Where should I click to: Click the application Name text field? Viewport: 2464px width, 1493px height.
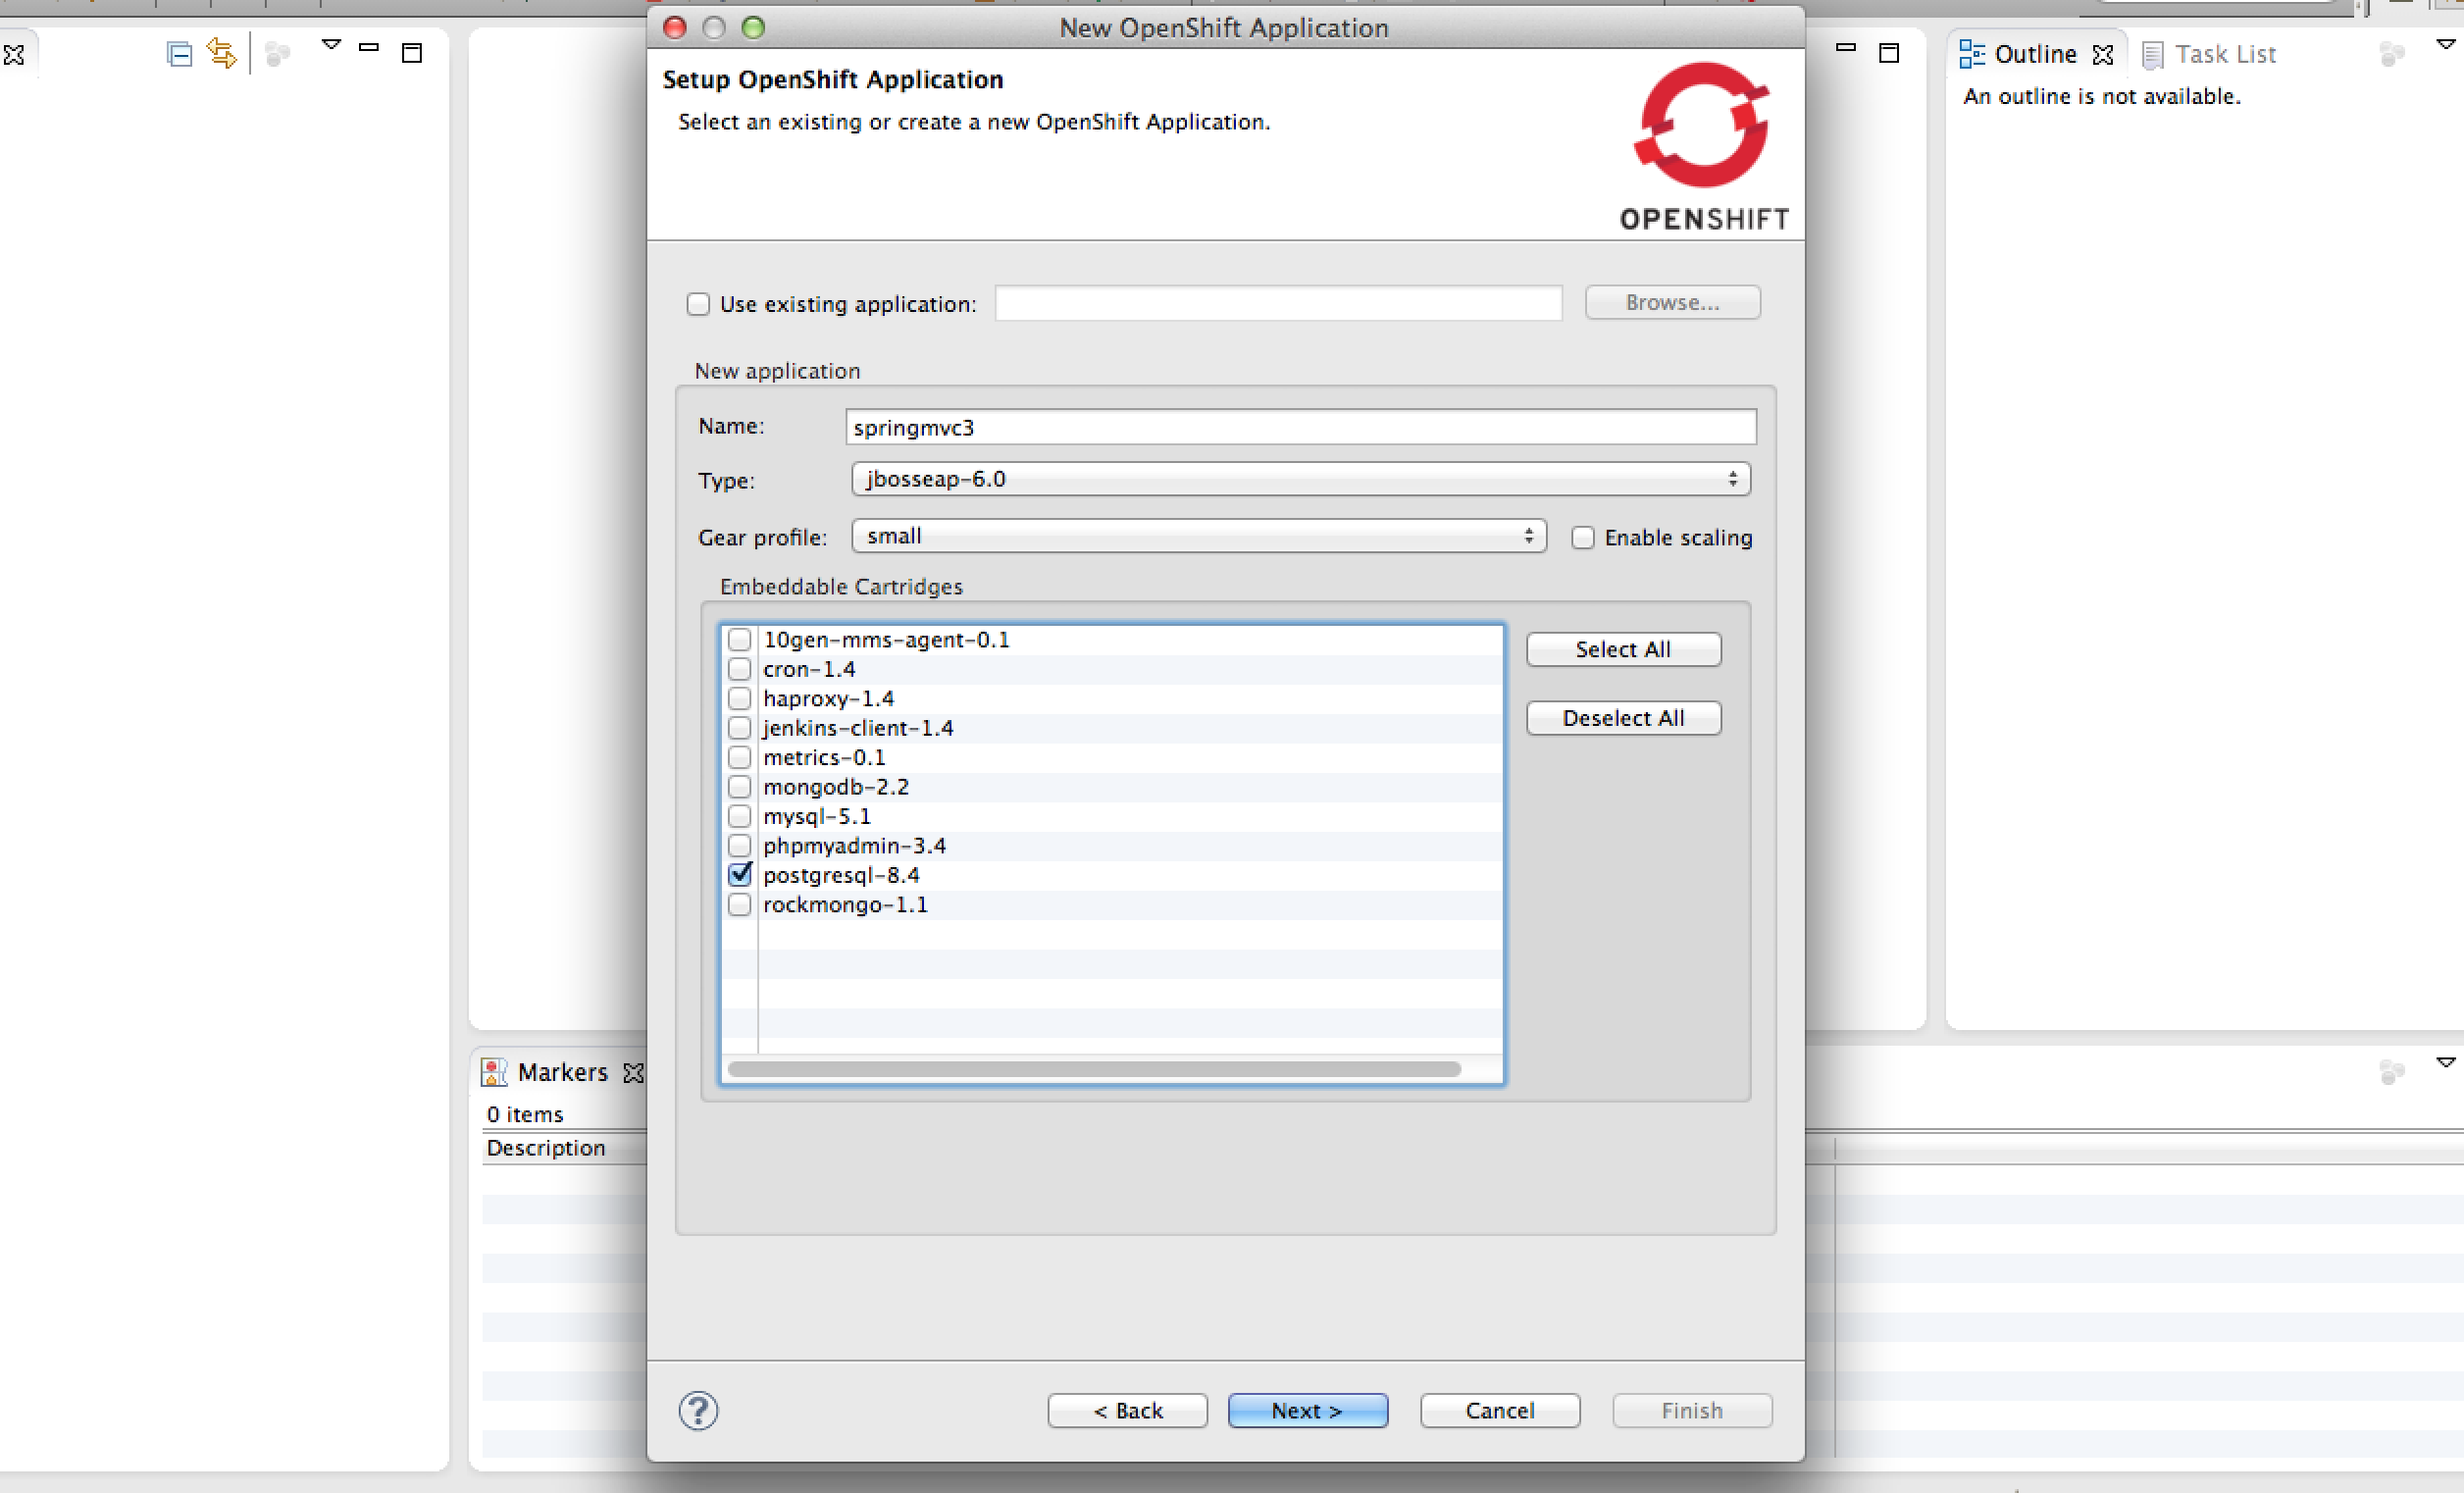pyautogui.click(x=1300, y=427)
